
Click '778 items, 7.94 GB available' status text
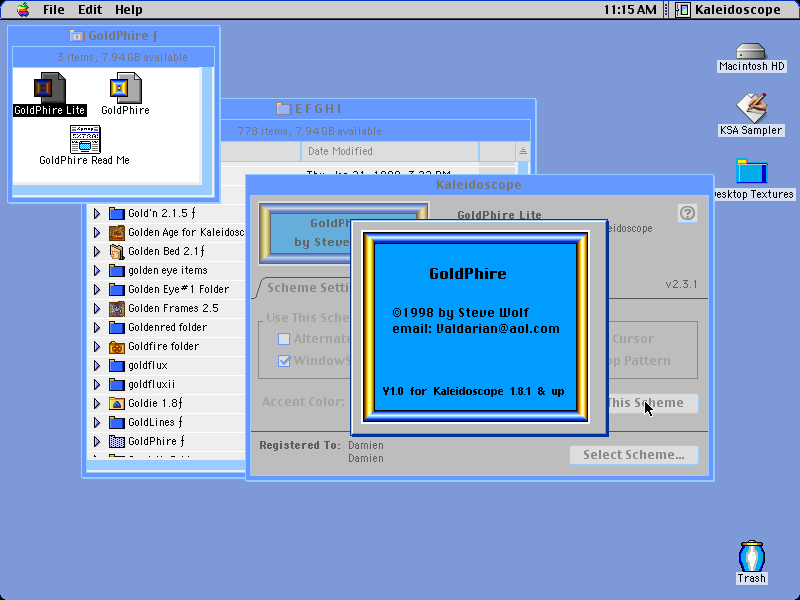pos(310,131)
